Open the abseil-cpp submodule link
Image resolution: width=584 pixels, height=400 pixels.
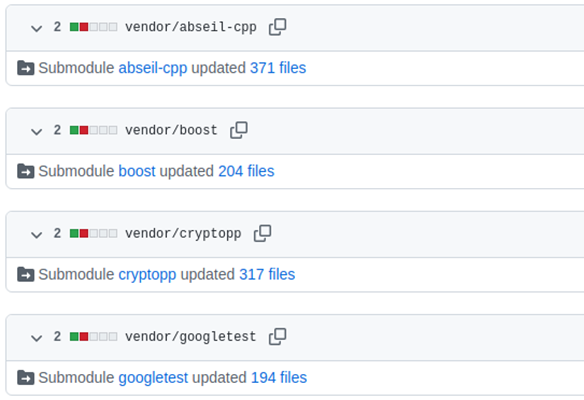[153, 69]
